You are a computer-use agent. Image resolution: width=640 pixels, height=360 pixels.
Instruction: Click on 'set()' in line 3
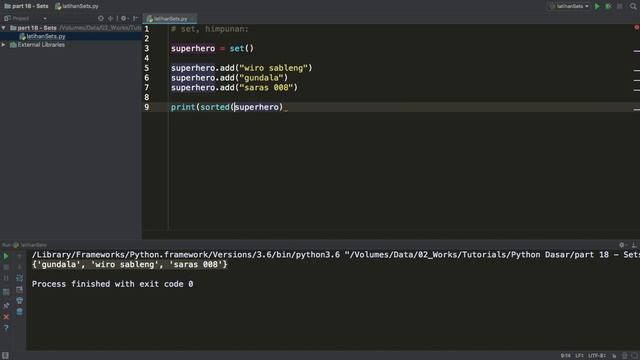242,49
